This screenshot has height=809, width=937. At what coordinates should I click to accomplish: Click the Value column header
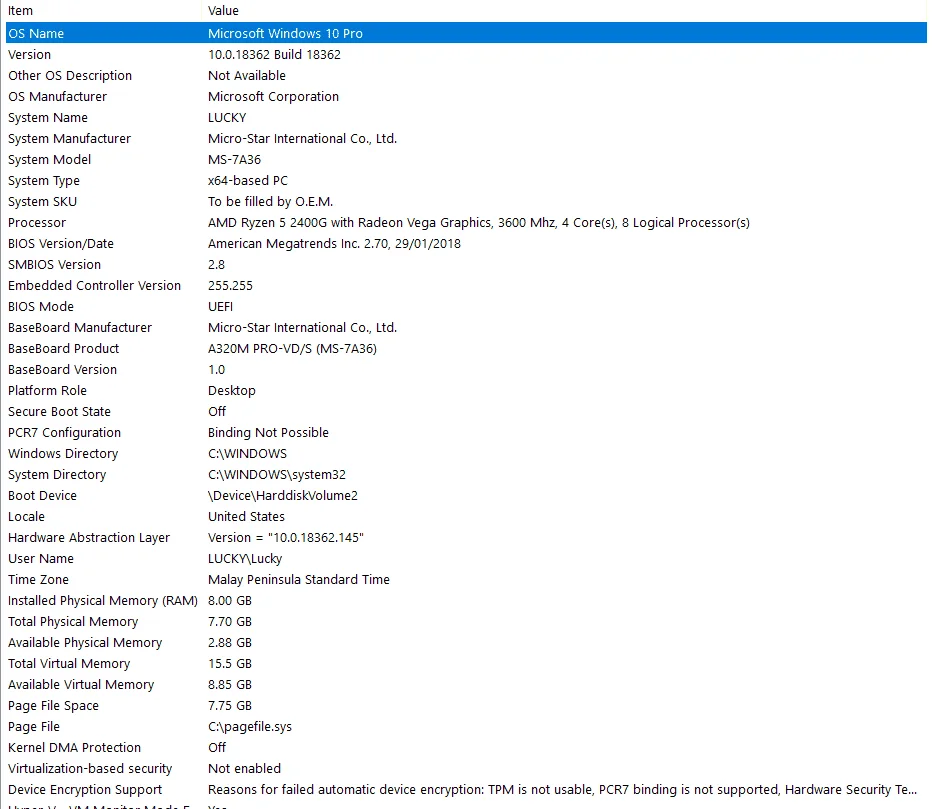coord(565,11)
